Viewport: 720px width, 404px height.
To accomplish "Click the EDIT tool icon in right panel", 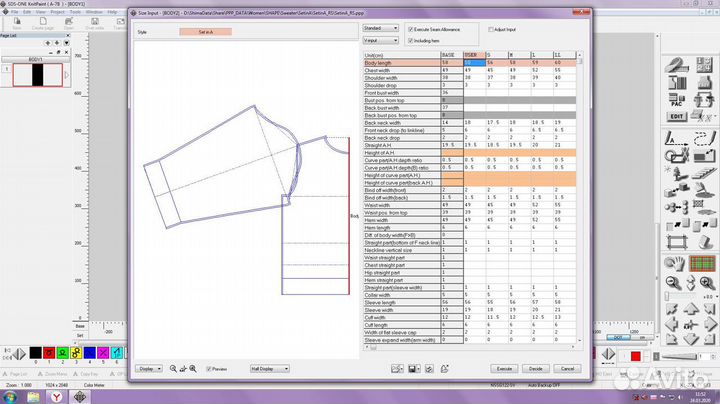I will [x=677, y=116].
